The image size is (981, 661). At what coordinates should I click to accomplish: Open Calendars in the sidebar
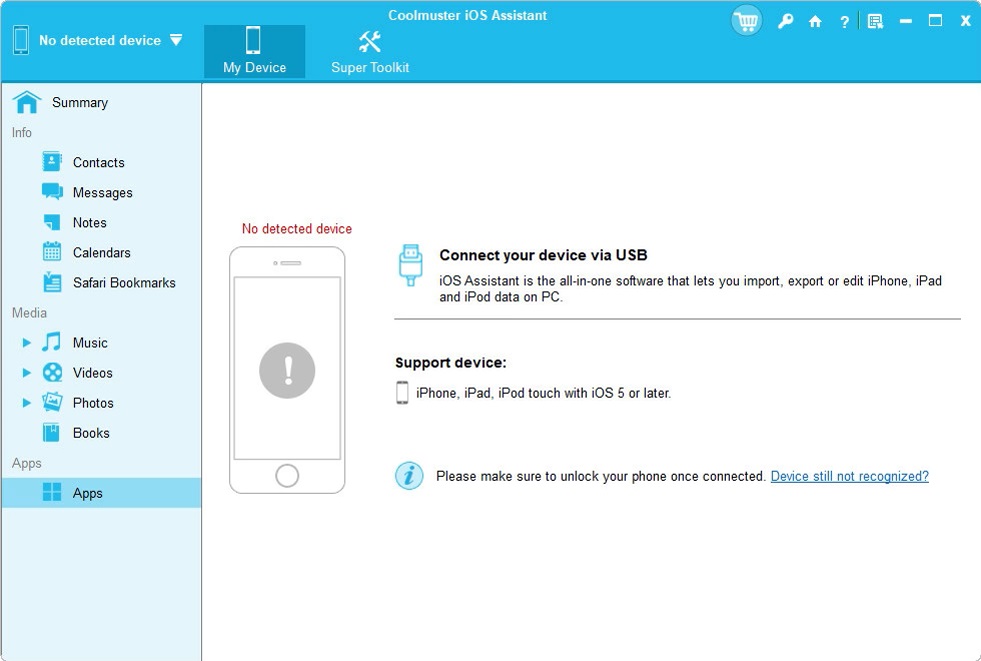click(101, 252)
